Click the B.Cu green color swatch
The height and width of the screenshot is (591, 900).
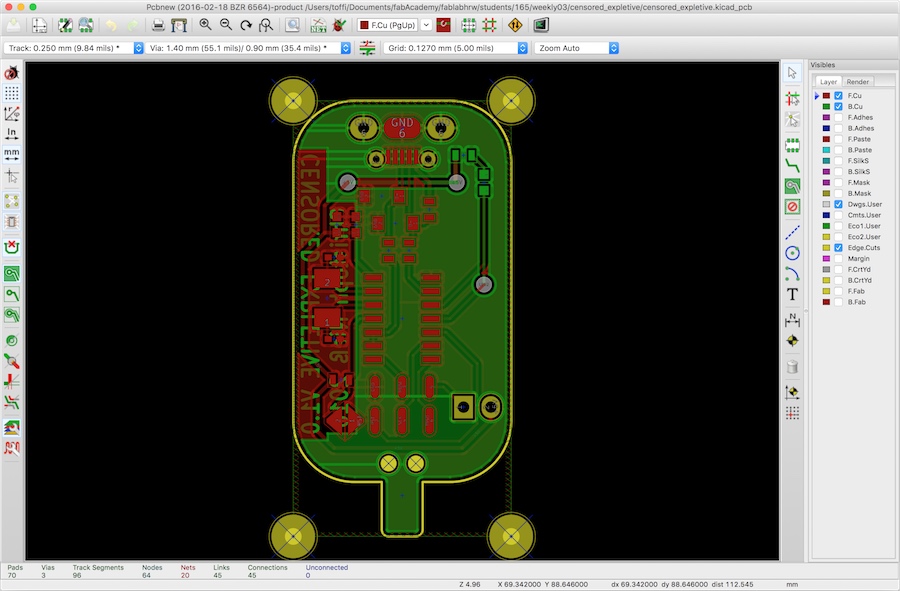(827, 107)
